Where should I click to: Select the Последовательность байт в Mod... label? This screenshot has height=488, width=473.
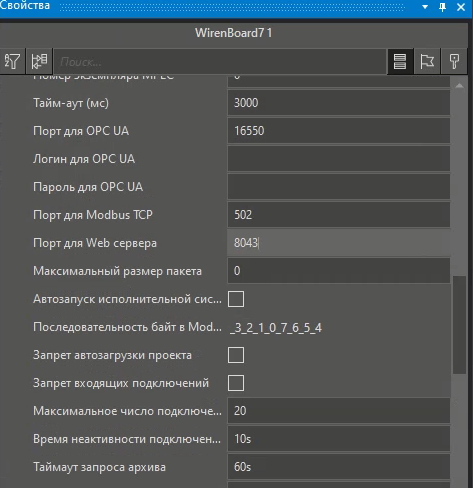point(127,327)
